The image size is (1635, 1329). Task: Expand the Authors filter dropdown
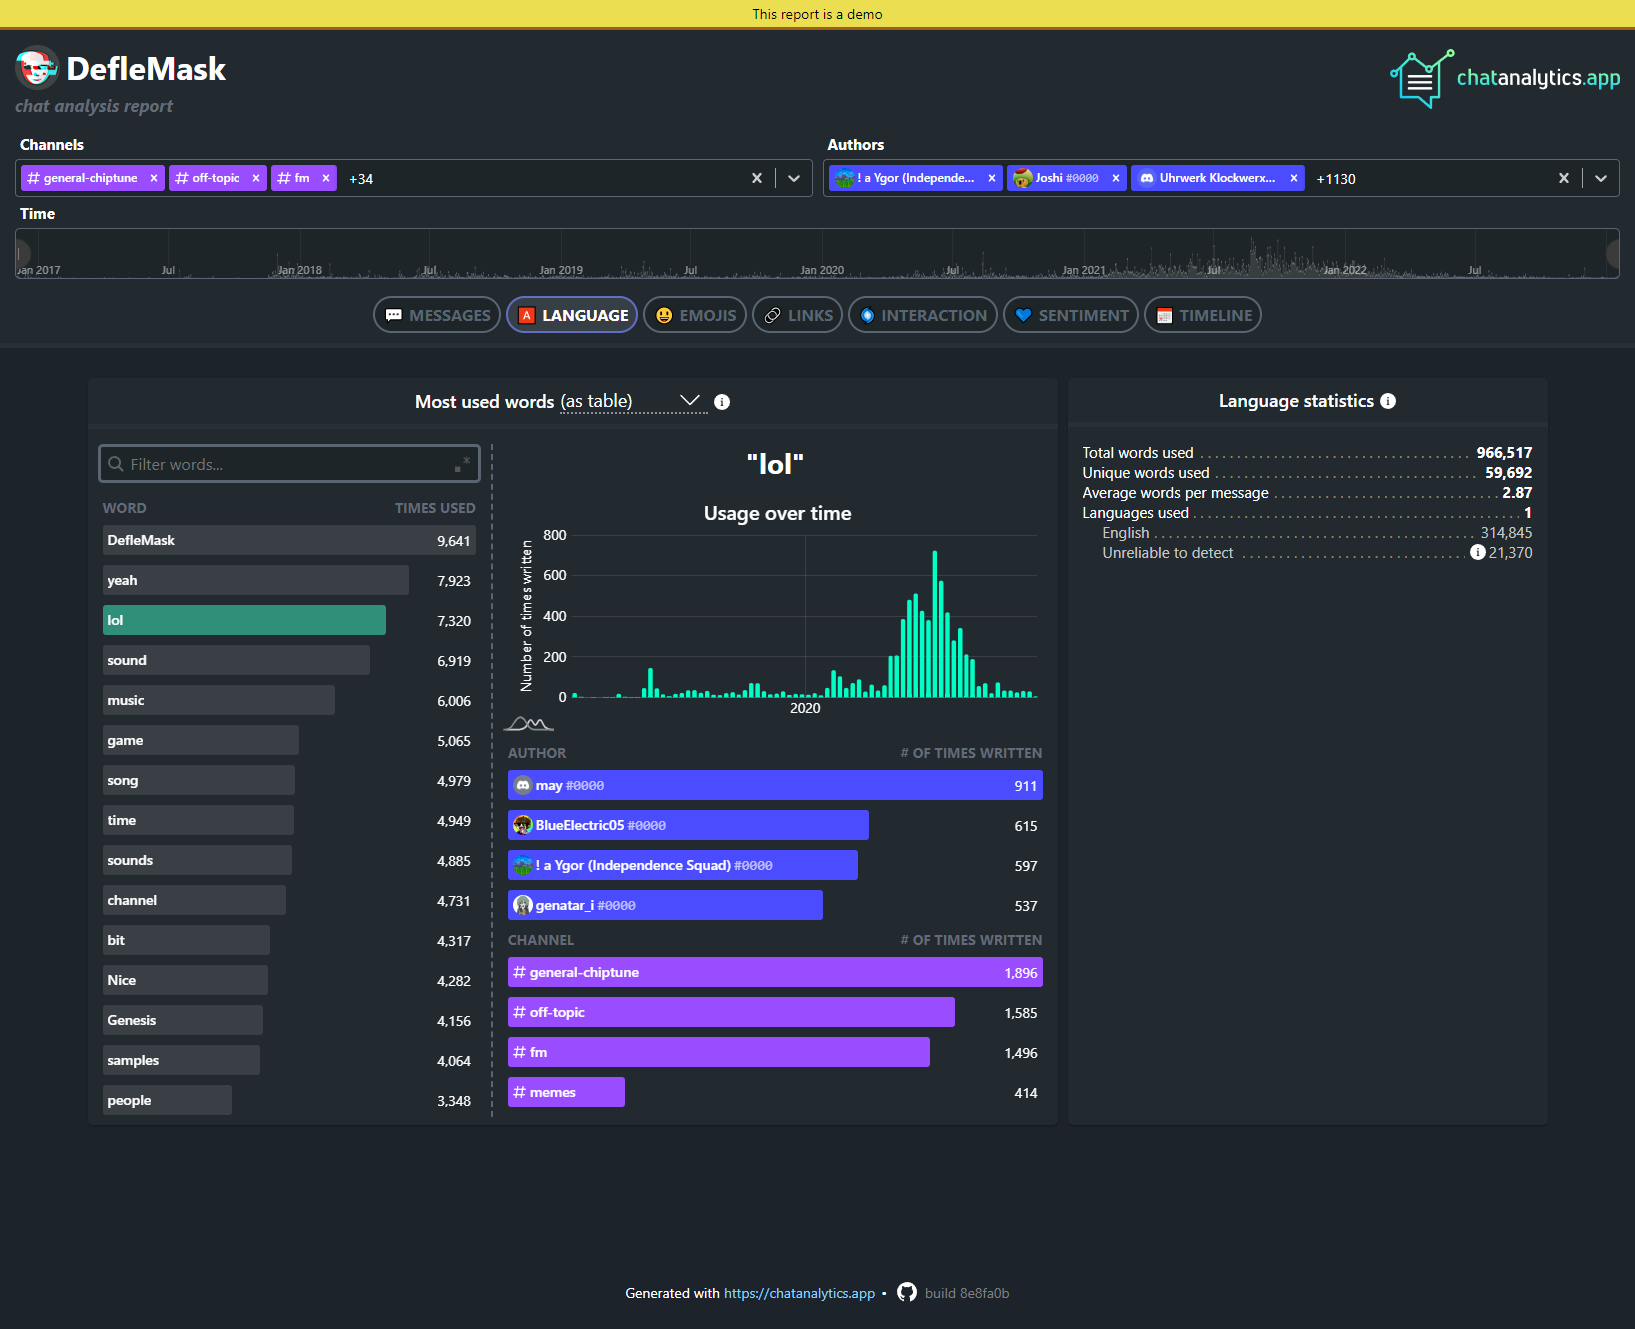coord(1602,178)
